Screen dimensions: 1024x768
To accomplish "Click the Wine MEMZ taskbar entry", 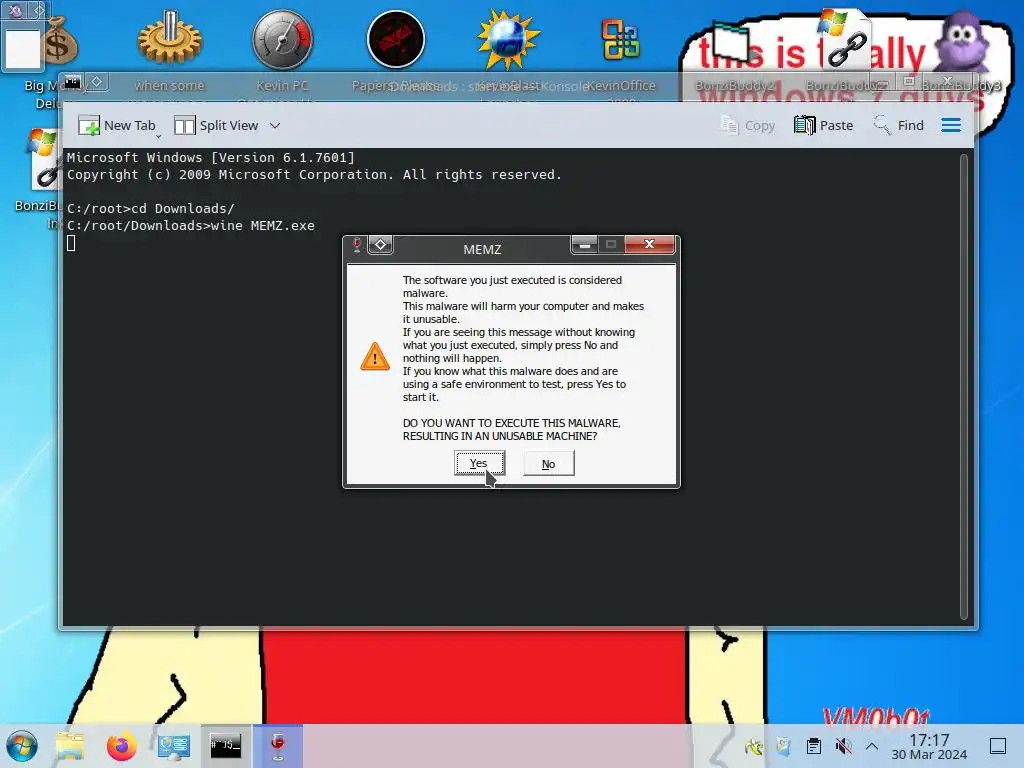I will [278, 746].
